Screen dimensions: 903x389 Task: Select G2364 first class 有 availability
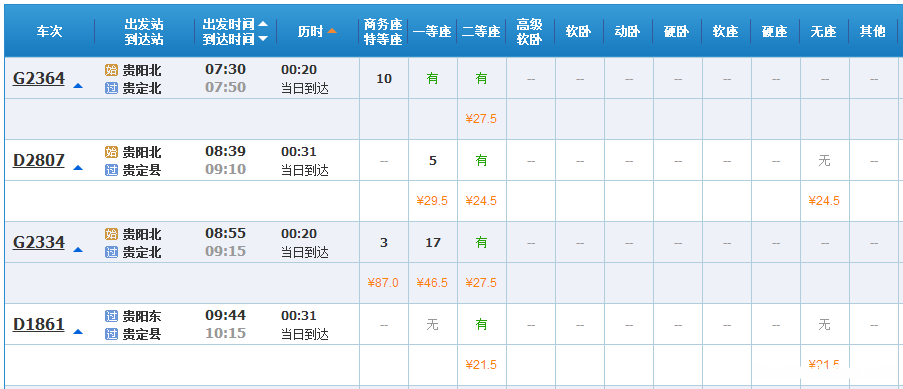tap(432, 78)
